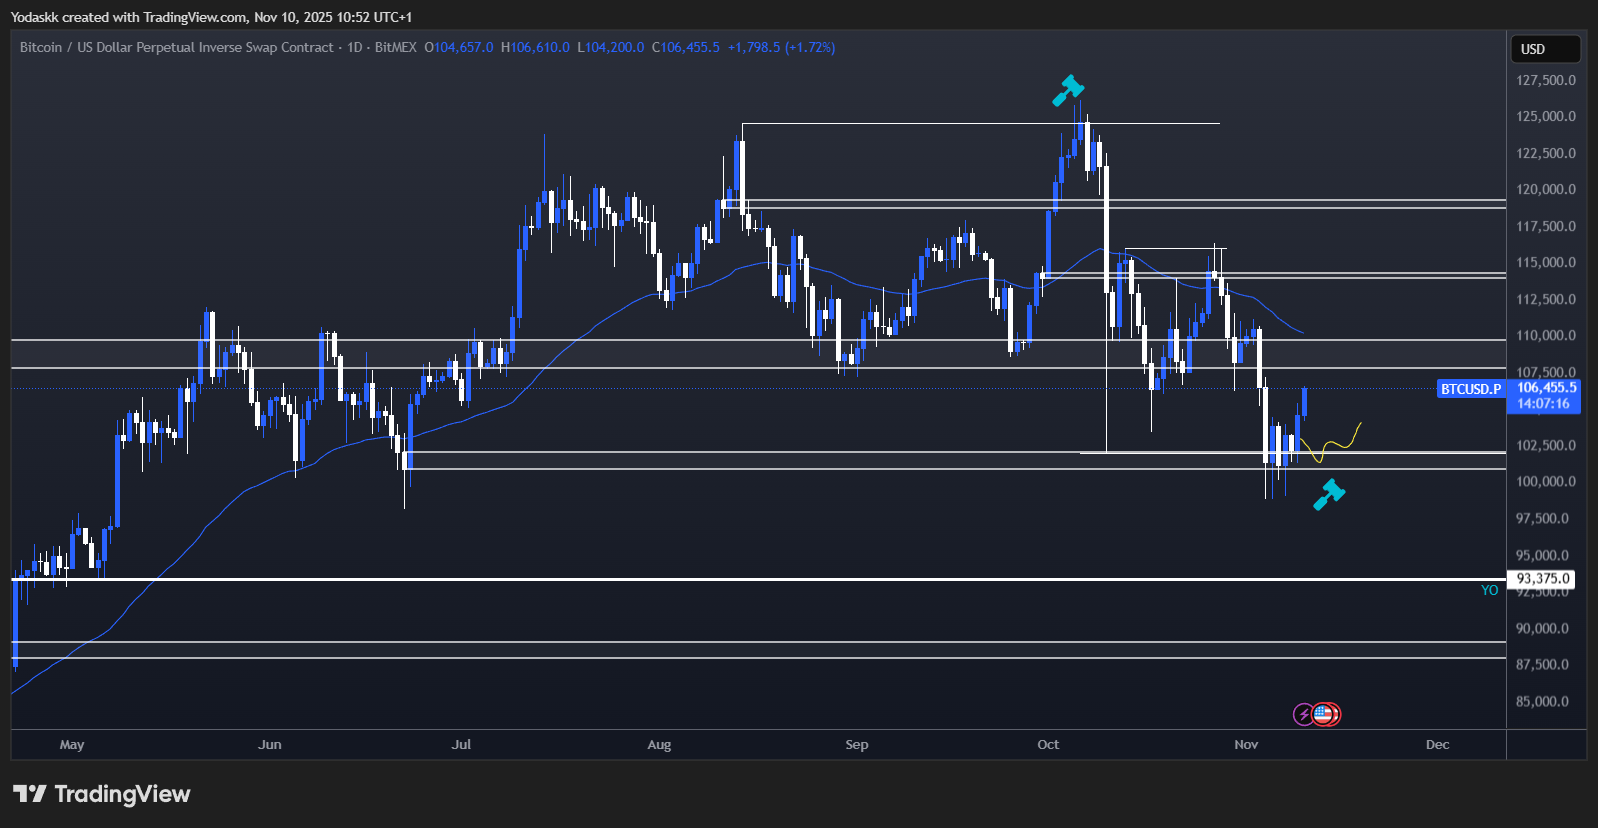Select the blue moving average line
1598x828 pixels.
(640, 298)
